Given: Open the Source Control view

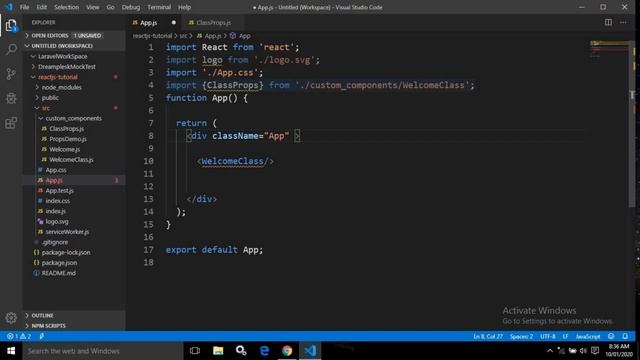Looking at the screenshot, I should tap(11, 74).
